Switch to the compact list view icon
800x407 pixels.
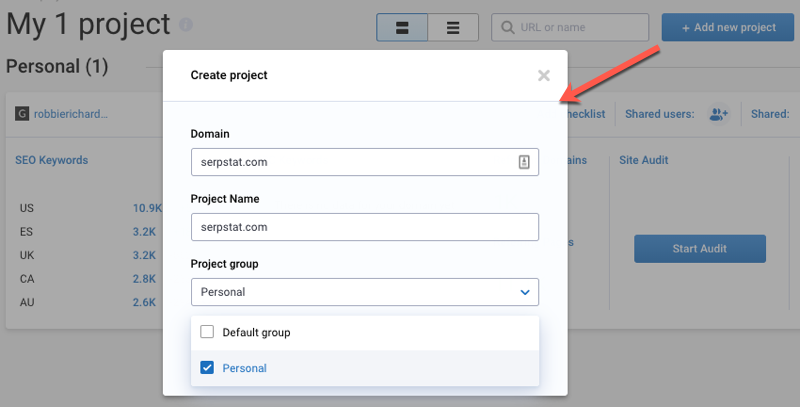[453, 28]
